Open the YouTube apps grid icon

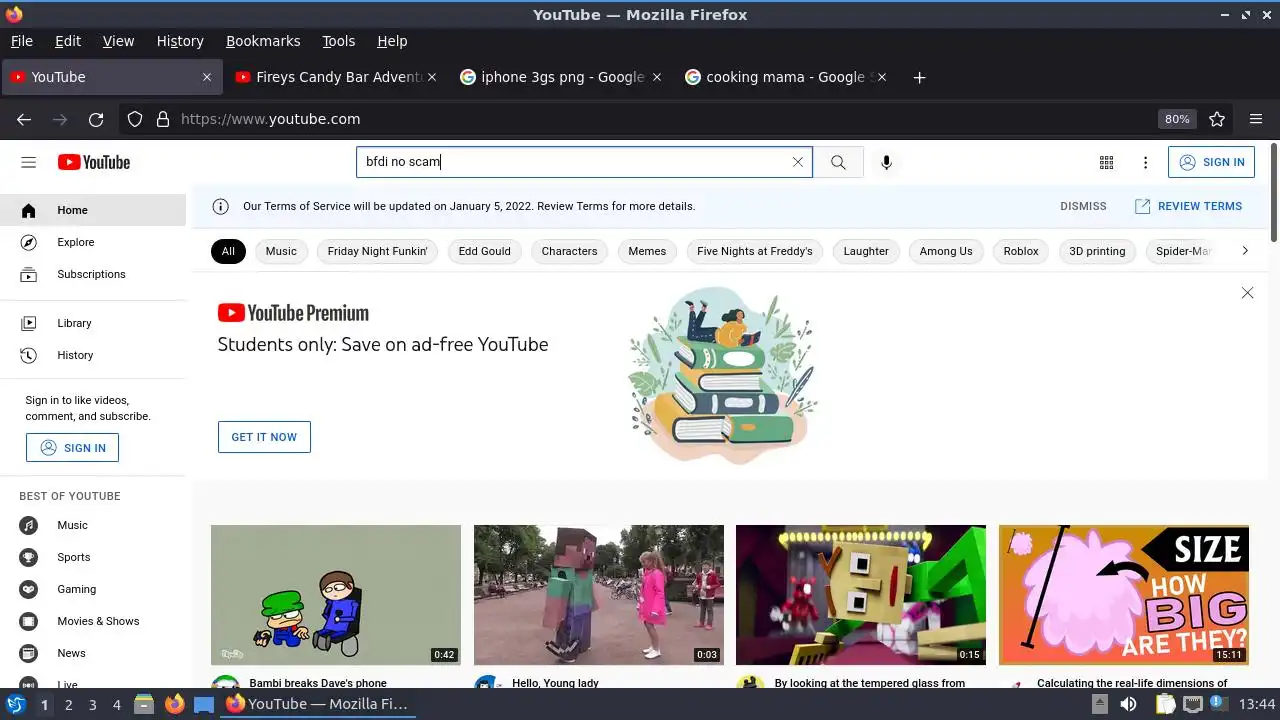[x=1106, y=162]
